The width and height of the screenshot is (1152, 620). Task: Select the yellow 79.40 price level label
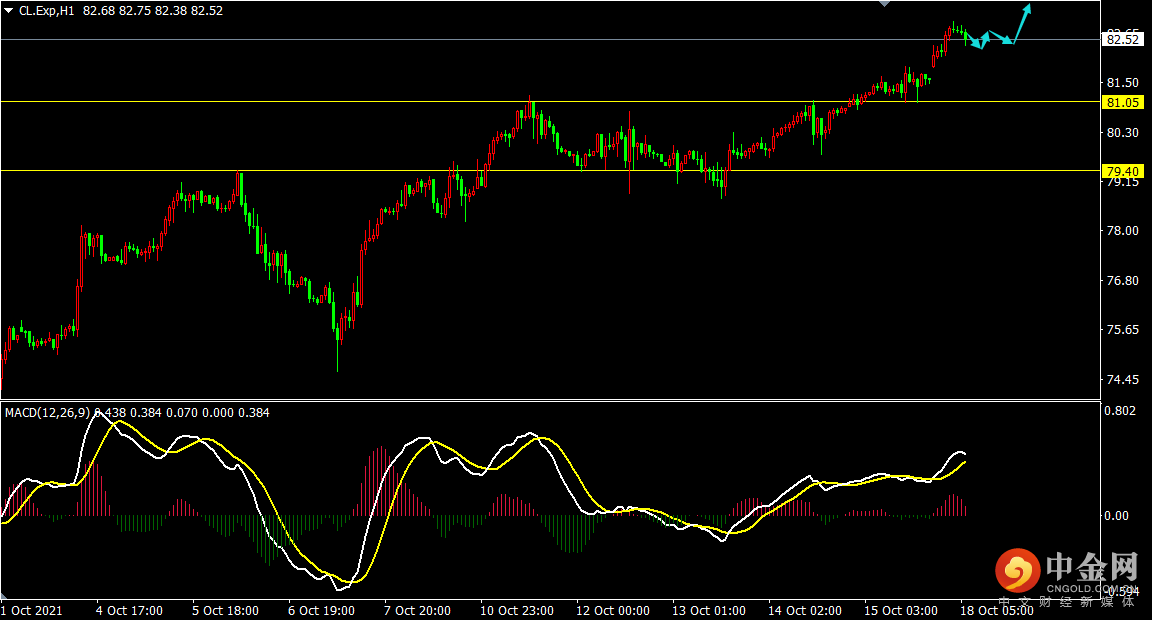click(x=1123, y=171)
